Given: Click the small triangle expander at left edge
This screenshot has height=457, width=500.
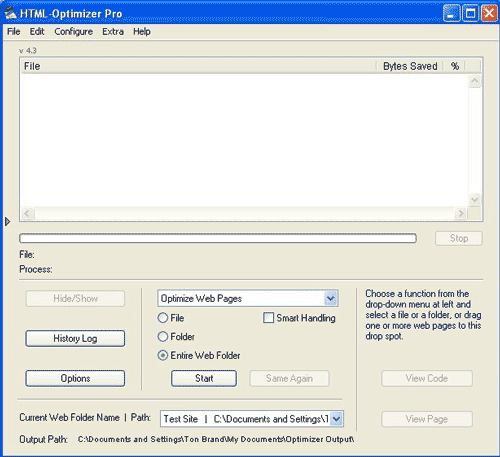Looking at the screenshot, I should 7,221.
